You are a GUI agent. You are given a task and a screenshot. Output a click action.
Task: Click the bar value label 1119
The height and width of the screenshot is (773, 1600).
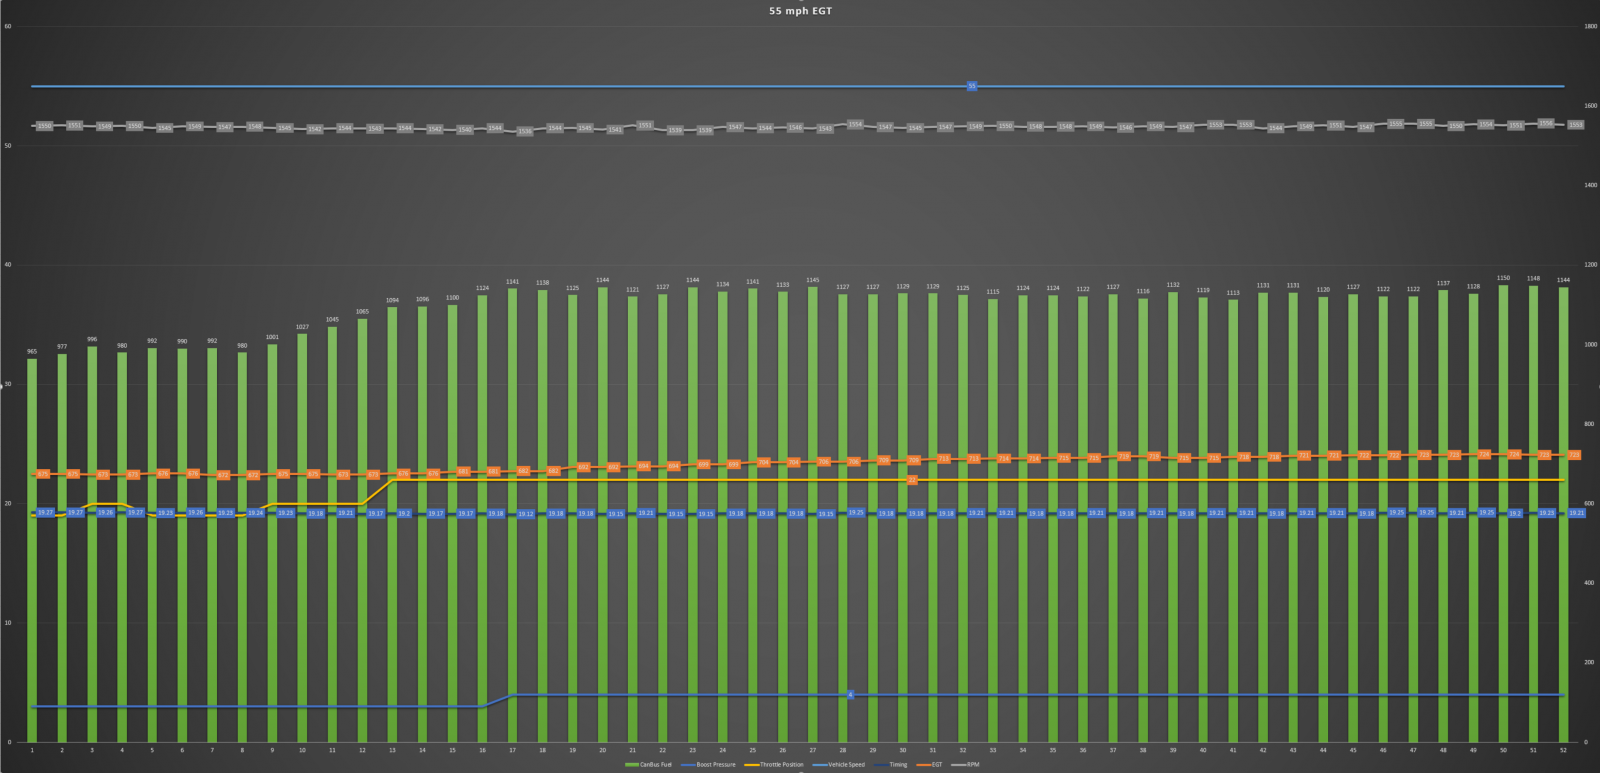click(x=1203, y=291)
